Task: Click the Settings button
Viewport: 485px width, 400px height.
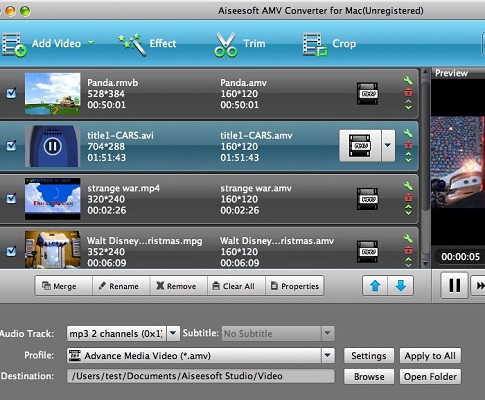Action: click(369, 356)
